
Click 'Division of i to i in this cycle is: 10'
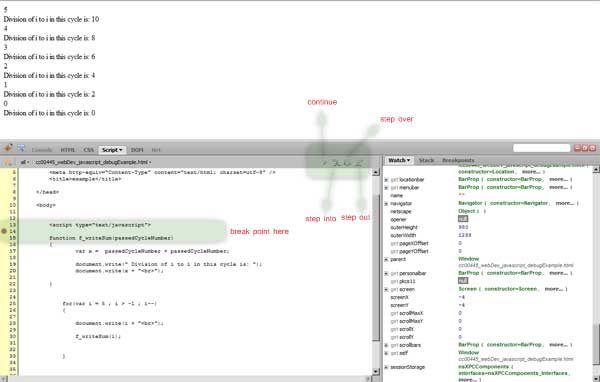(51, 19)
